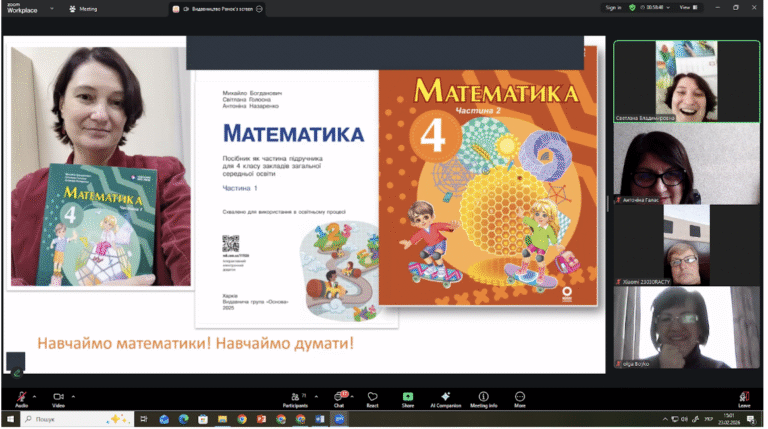Open screen share options in shared screen tab
The height and width of the screenshot is (429, 768).
point(261,9)
